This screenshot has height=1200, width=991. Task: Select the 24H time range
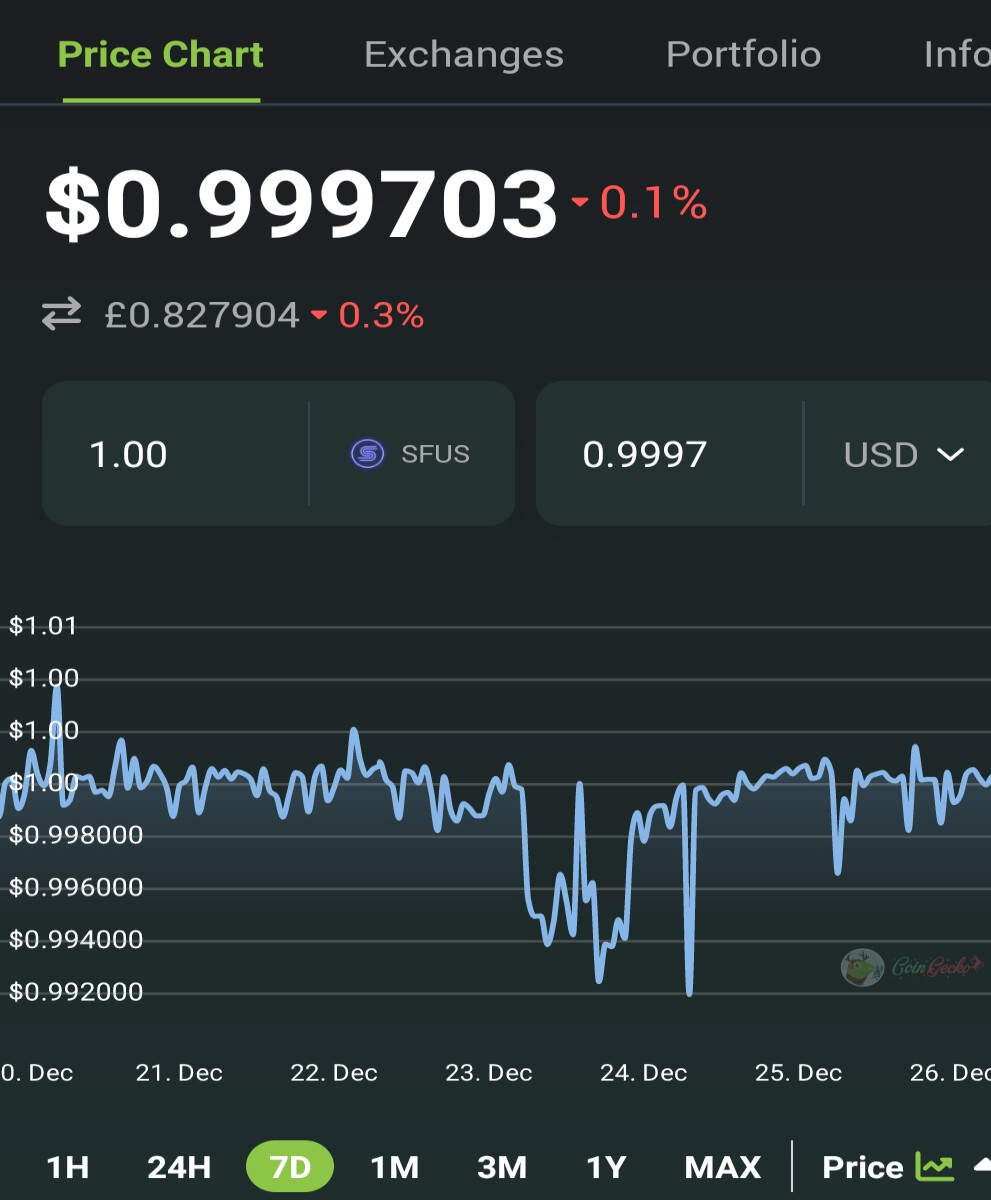coord(179,1167)
